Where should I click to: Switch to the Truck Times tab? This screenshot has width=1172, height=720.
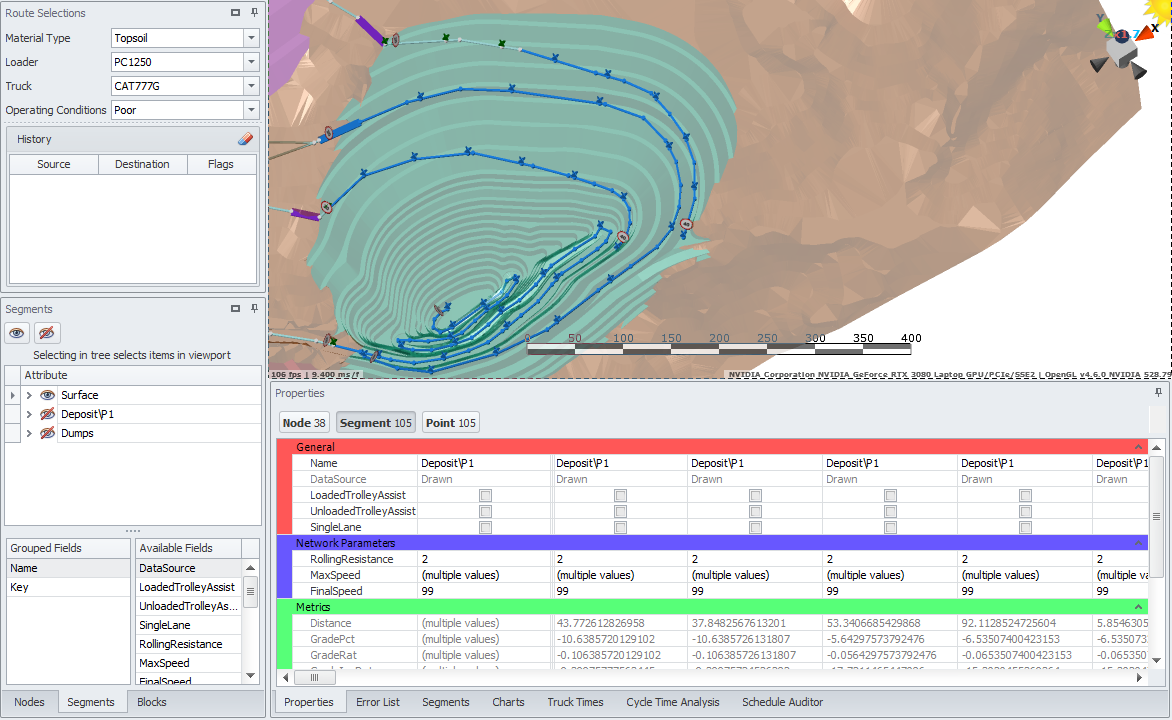click(x=575, y=702)
